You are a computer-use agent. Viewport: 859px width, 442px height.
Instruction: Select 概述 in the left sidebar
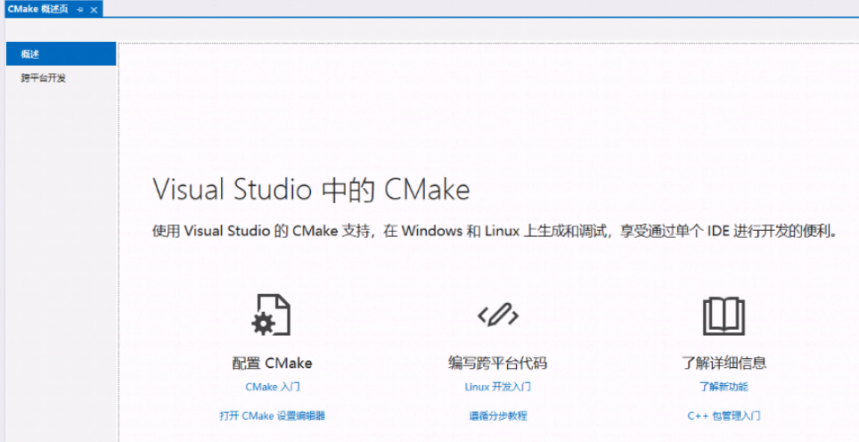[x=61, y=54]
